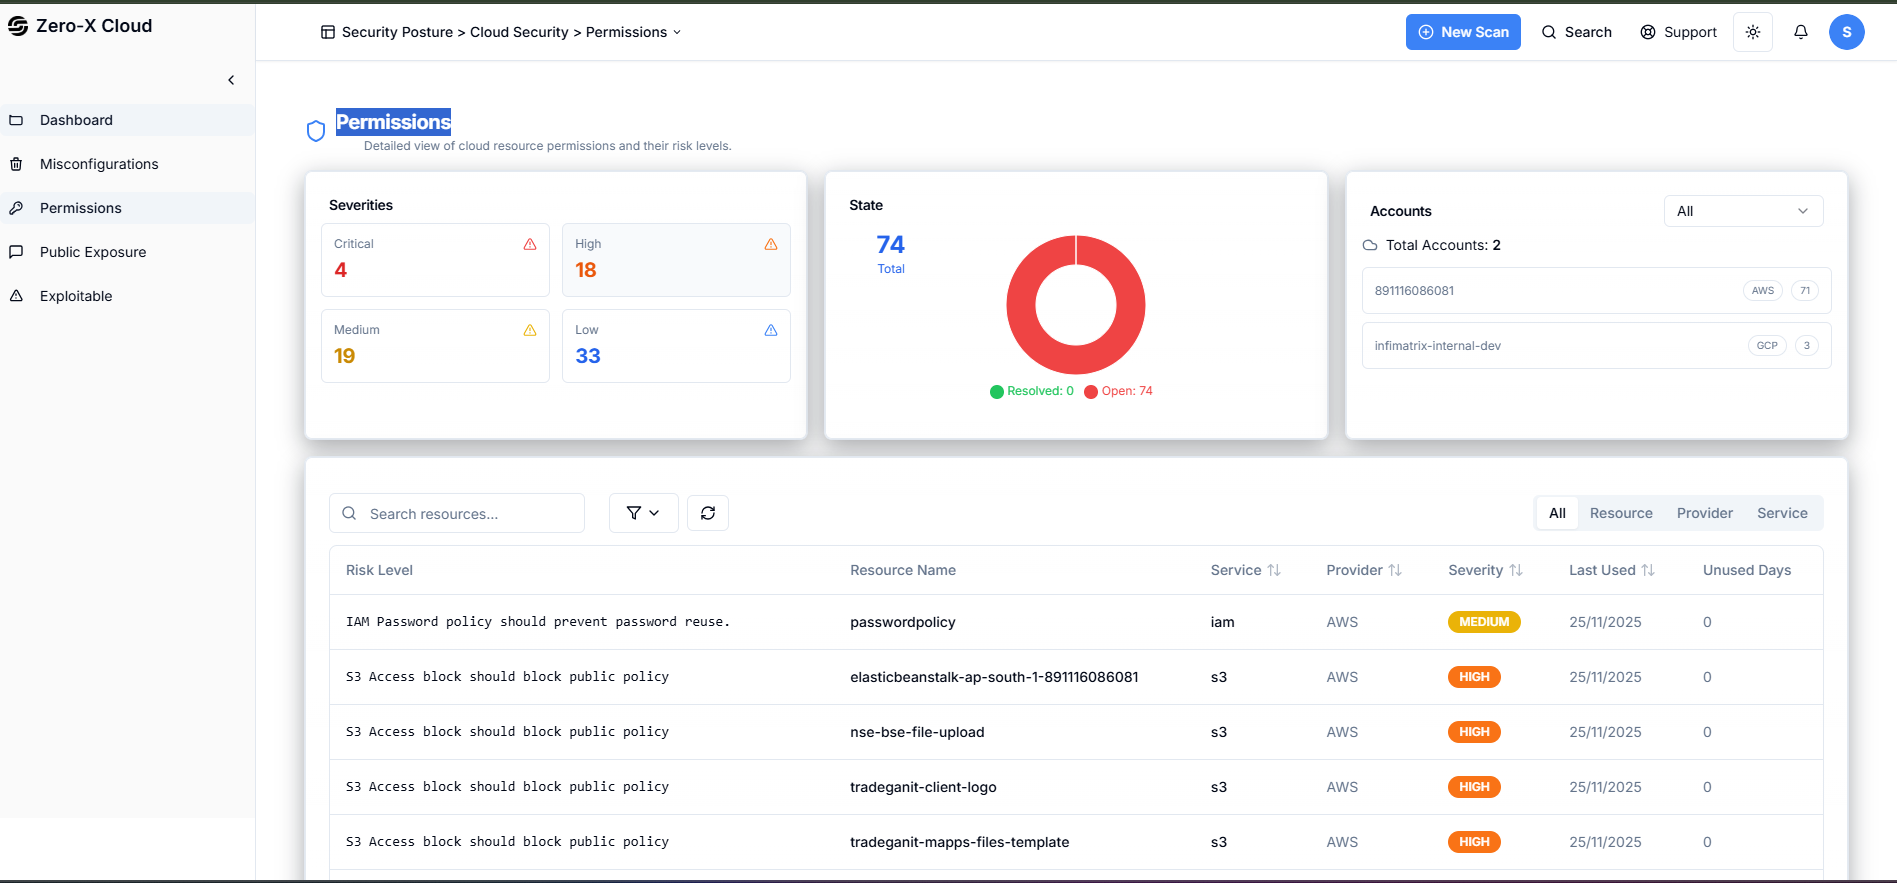Click the shield icon beside Permissions heading

(x=316, y=131)
